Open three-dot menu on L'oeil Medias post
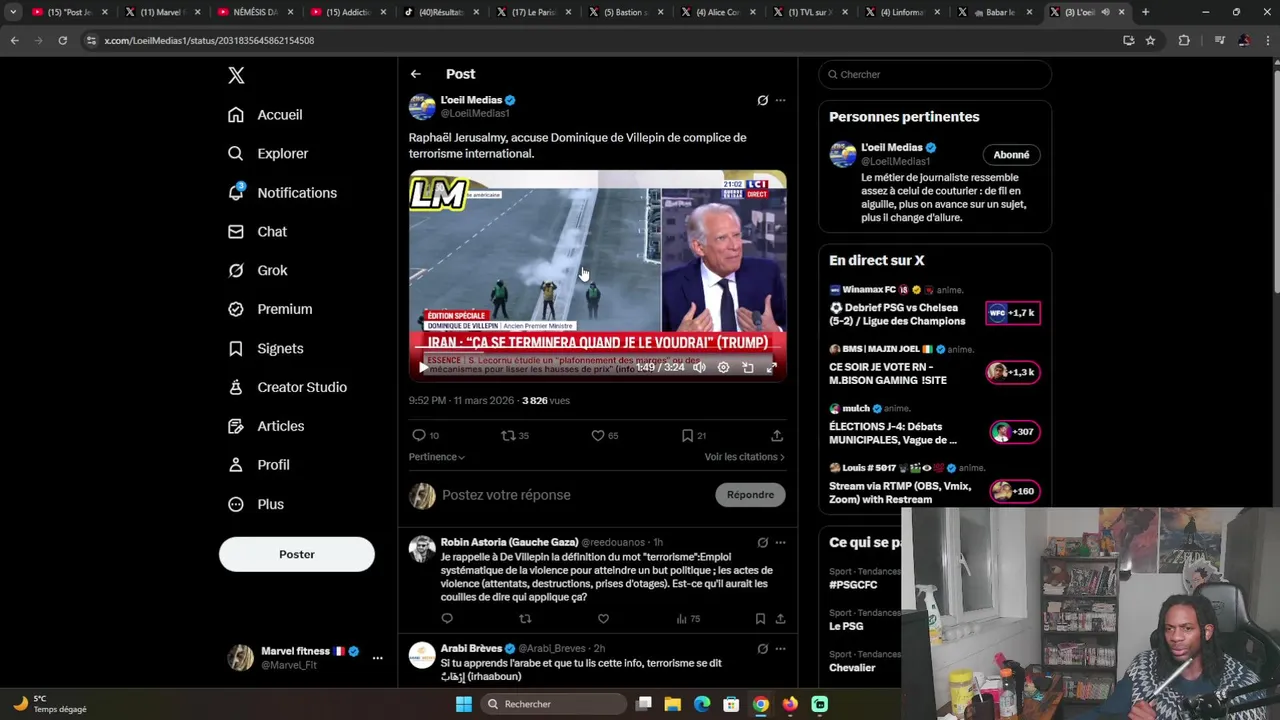Image resolution: width=1280 pixels, height=720 pixels. point(780,100)
